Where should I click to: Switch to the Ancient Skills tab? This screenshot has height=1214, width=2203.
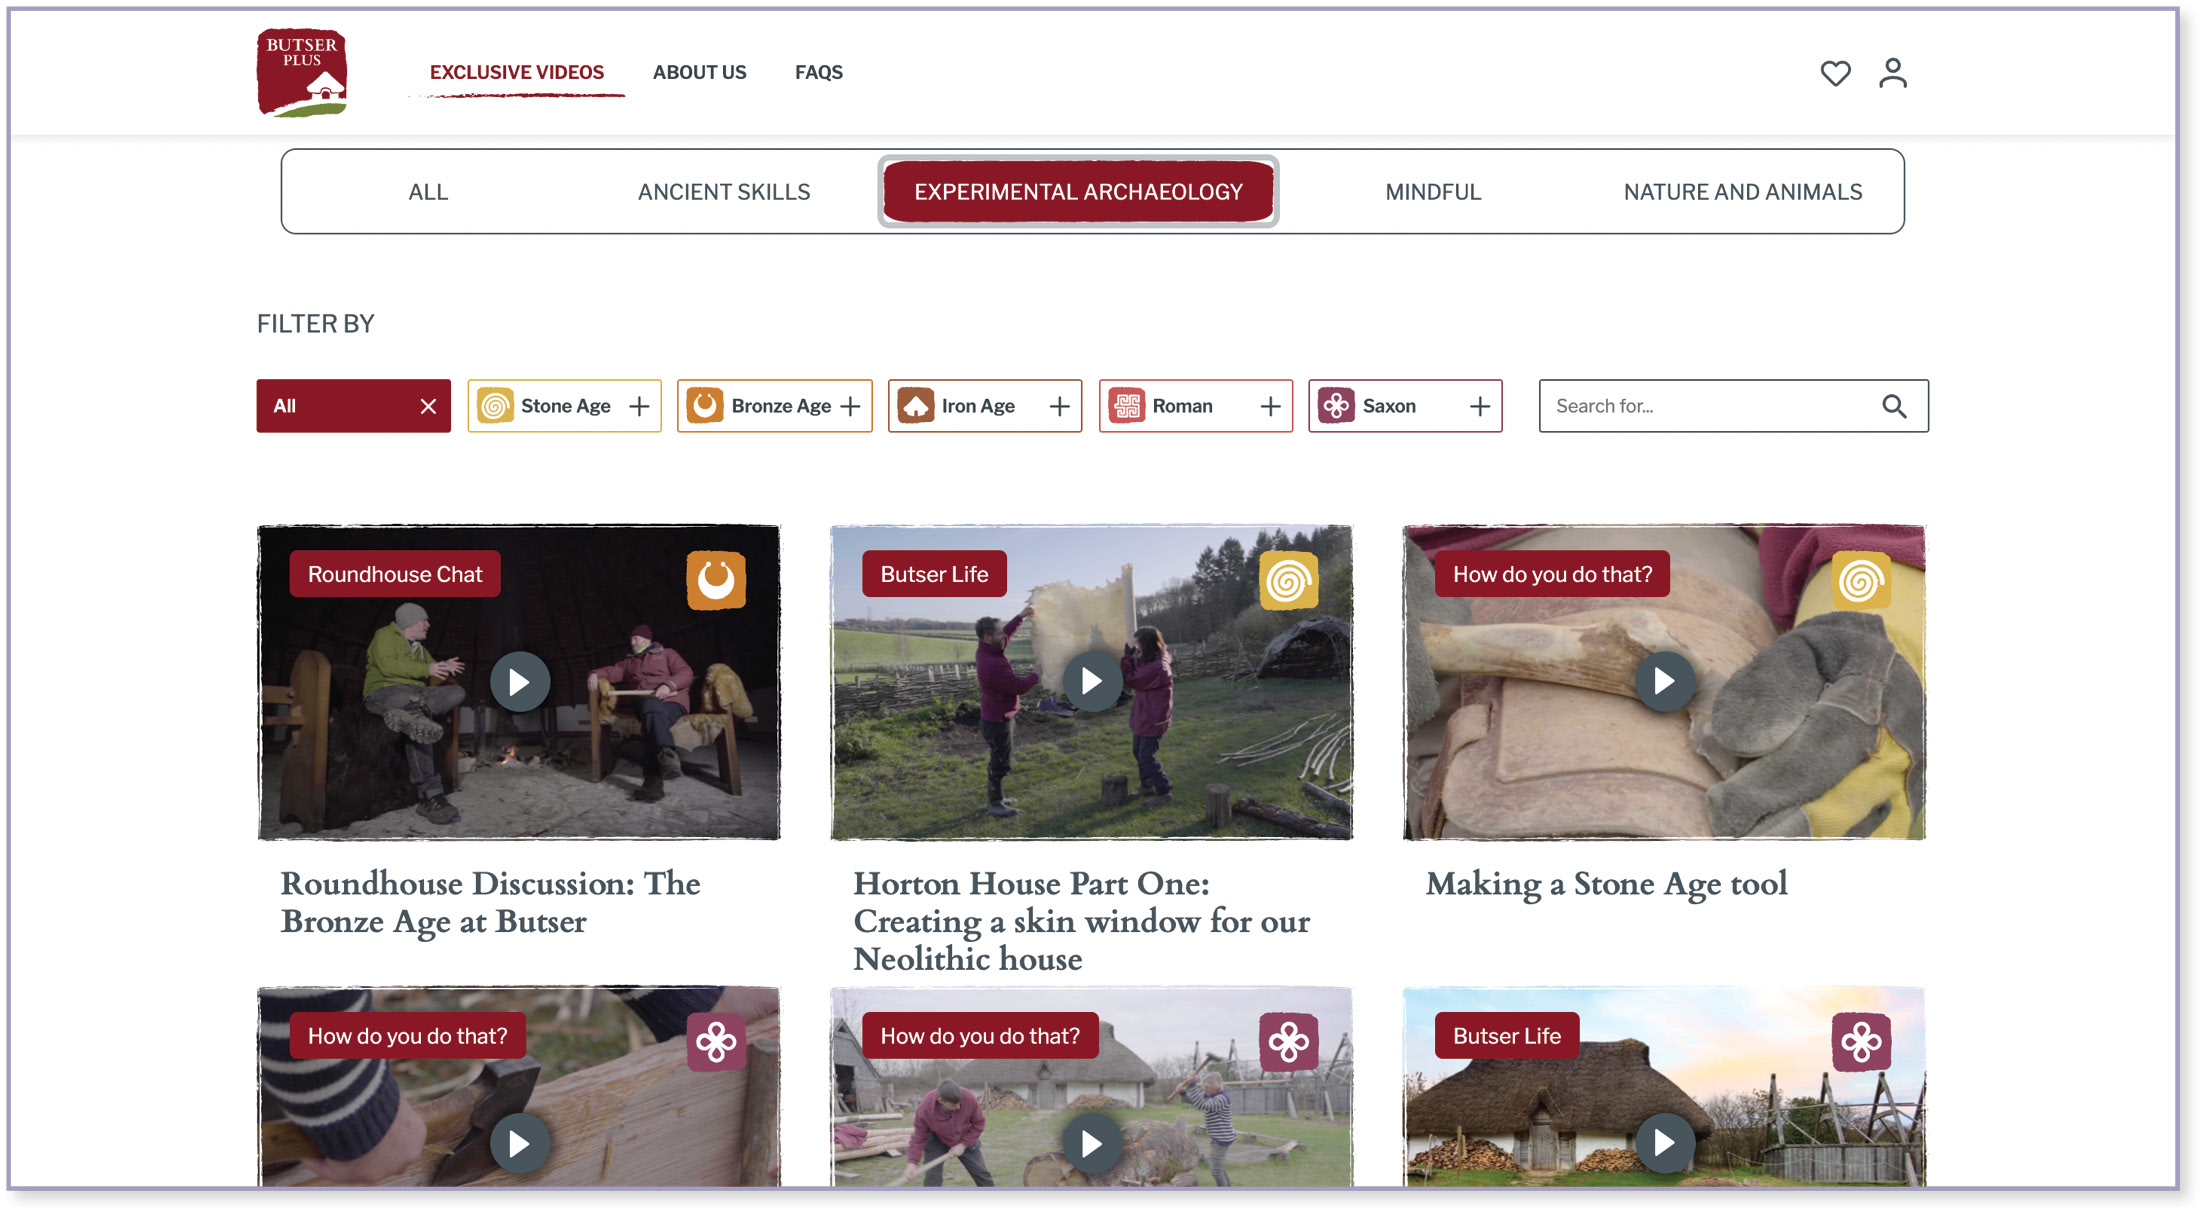(724, 192)
